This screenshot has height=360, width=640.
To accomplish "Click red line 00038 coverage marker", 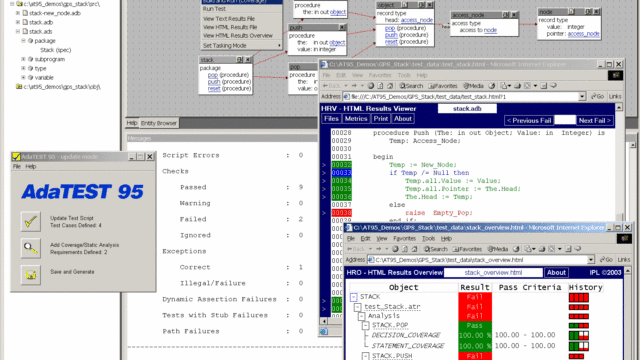I will point(341,213).
